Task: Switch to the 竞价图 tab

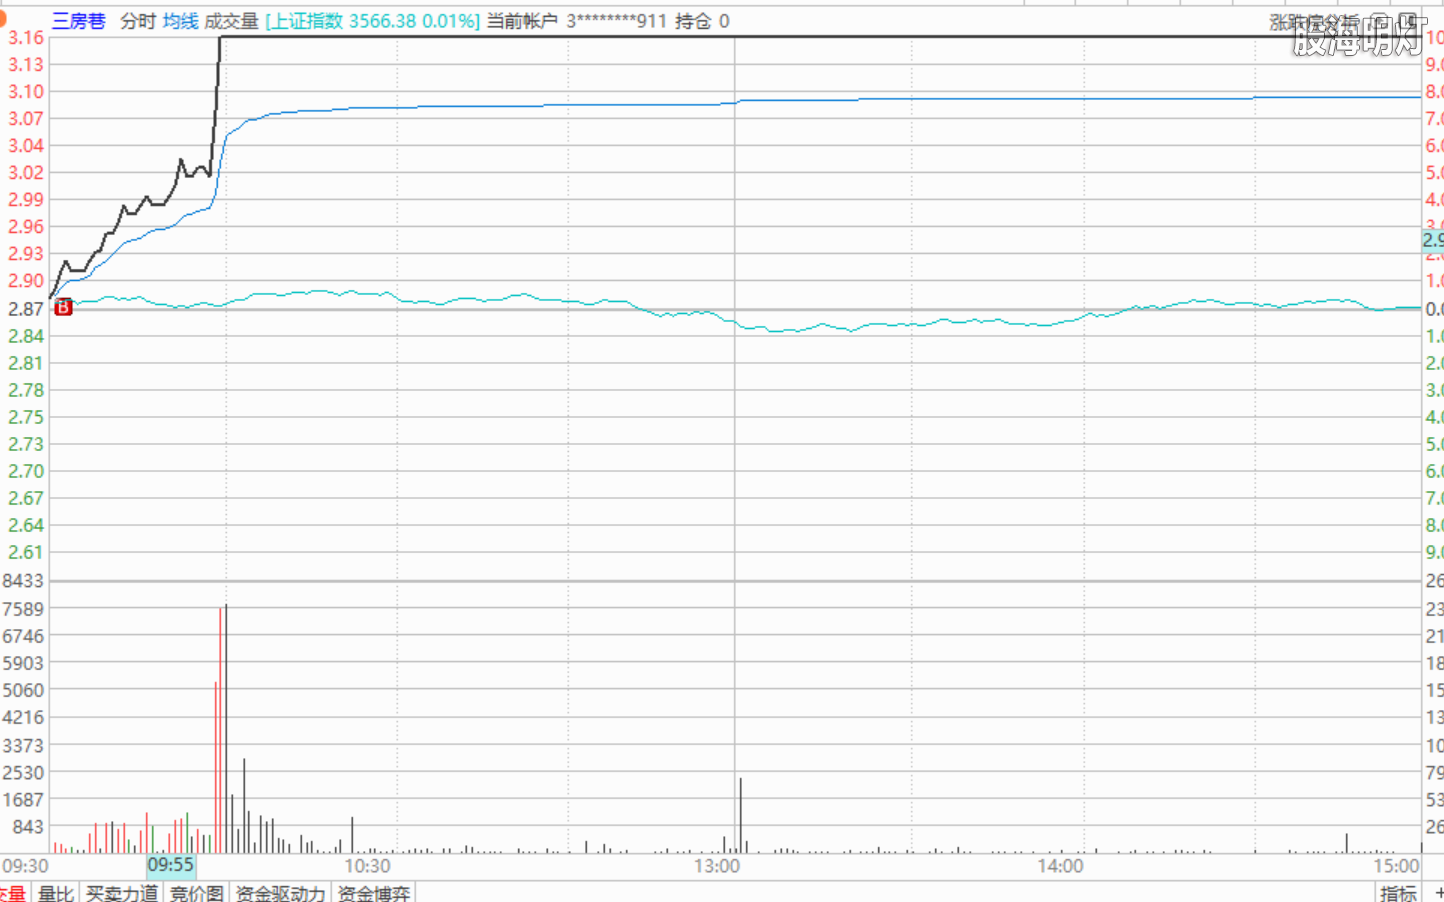Action: tap(196, 892)
